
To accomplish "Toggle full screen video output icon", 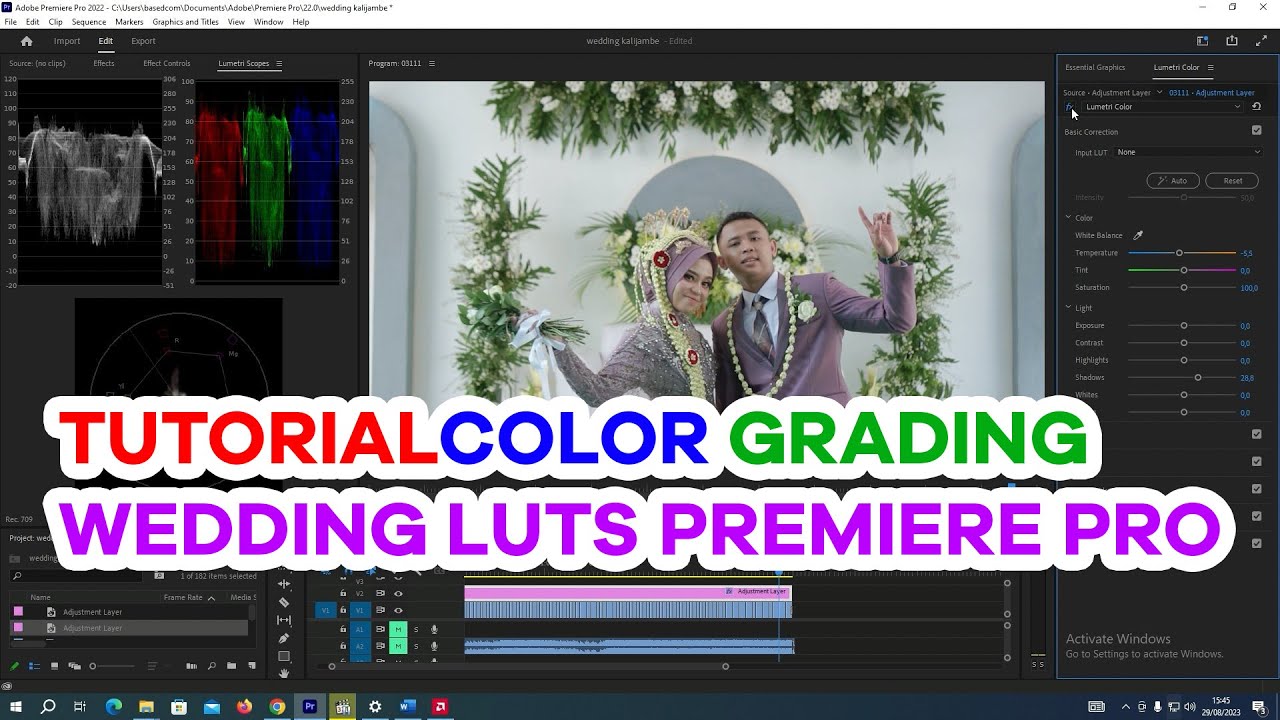I will (x=1260, y=41).
